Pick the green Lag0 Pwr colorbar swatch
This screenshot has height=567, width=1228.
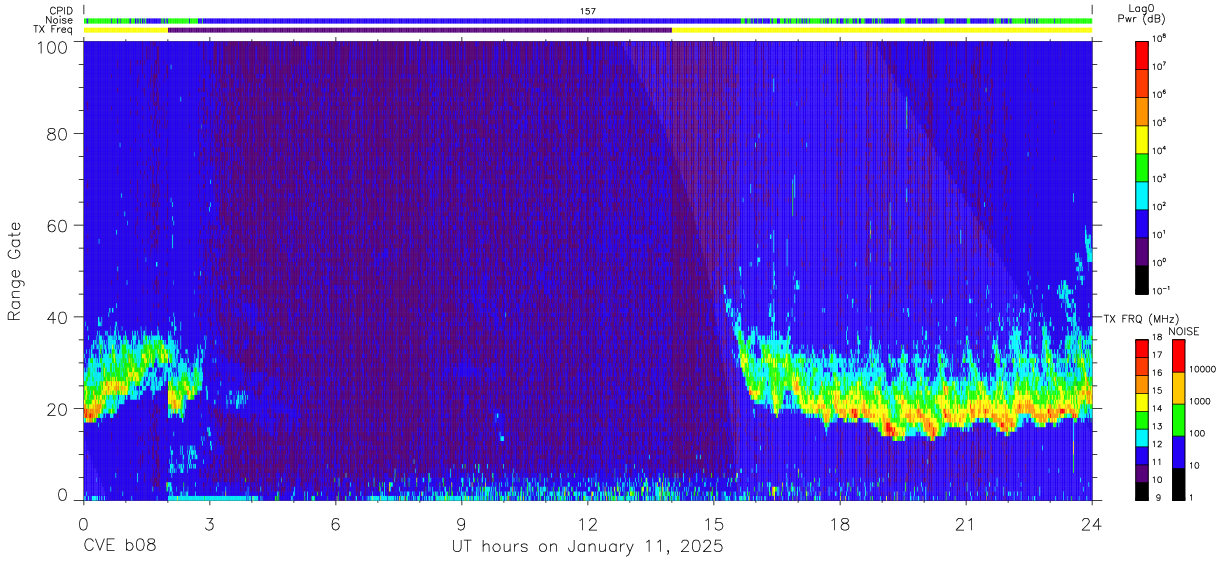pyautogui.click(x=1143, y=166)
